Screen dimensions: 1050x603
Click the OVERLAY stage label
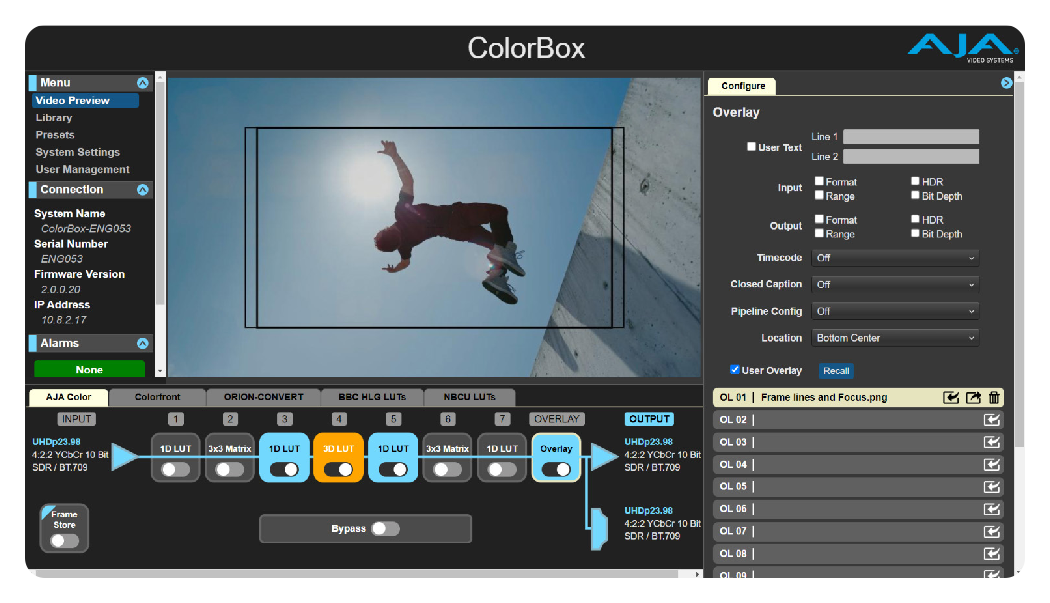click(x=556, y=419)
